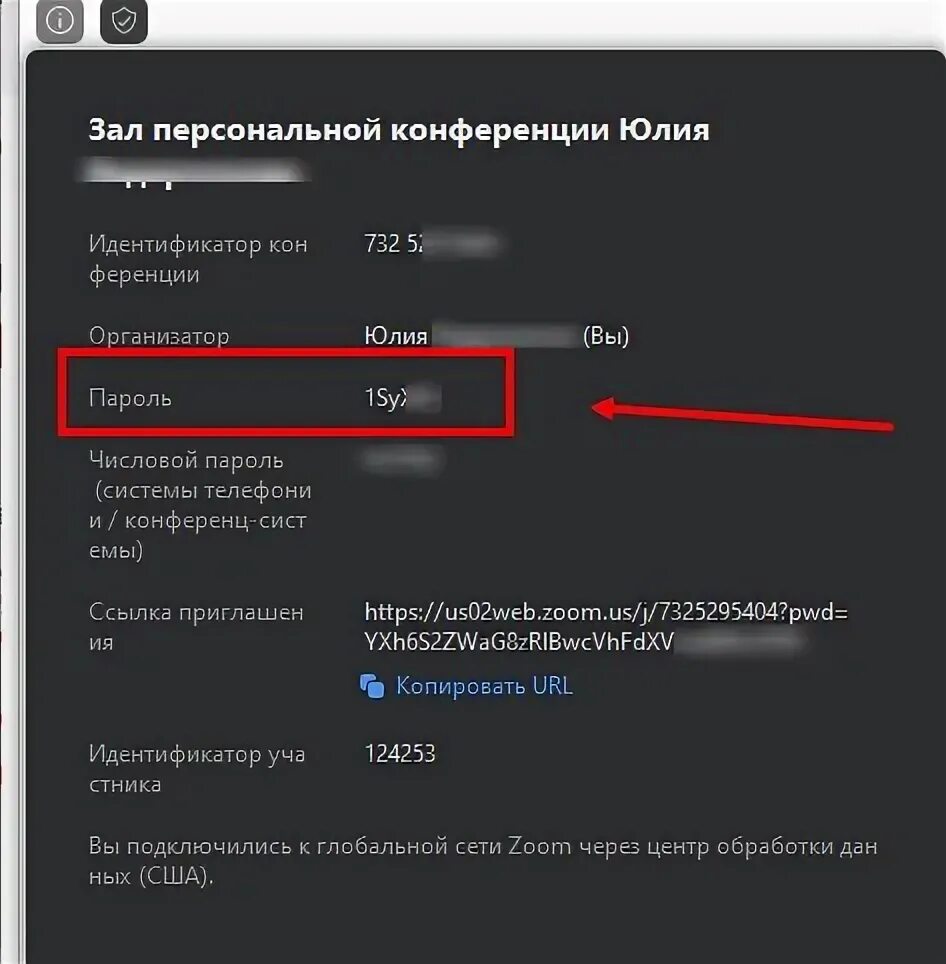Click the Zoom data center notice text
The width and height of the screenshot is (946, 964).
point(483,861)
